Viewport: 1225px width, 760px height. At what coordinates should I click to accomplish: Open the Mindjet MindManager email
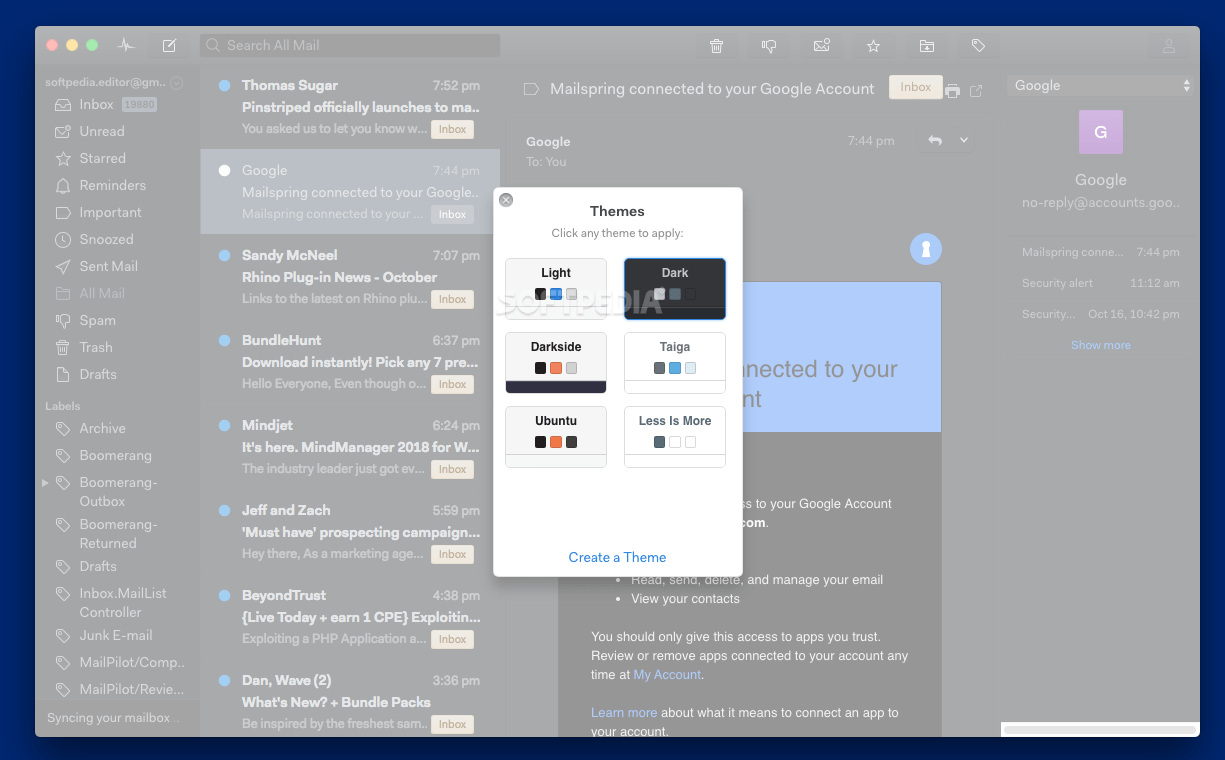(350, 447)
